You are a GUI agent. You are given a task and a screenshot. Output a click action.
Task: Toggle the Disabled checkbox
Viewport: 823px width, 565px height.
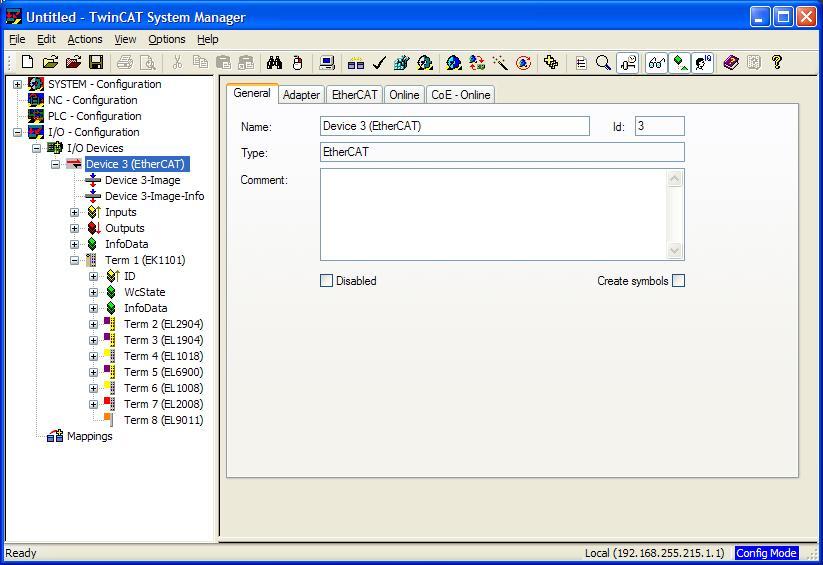326,280
